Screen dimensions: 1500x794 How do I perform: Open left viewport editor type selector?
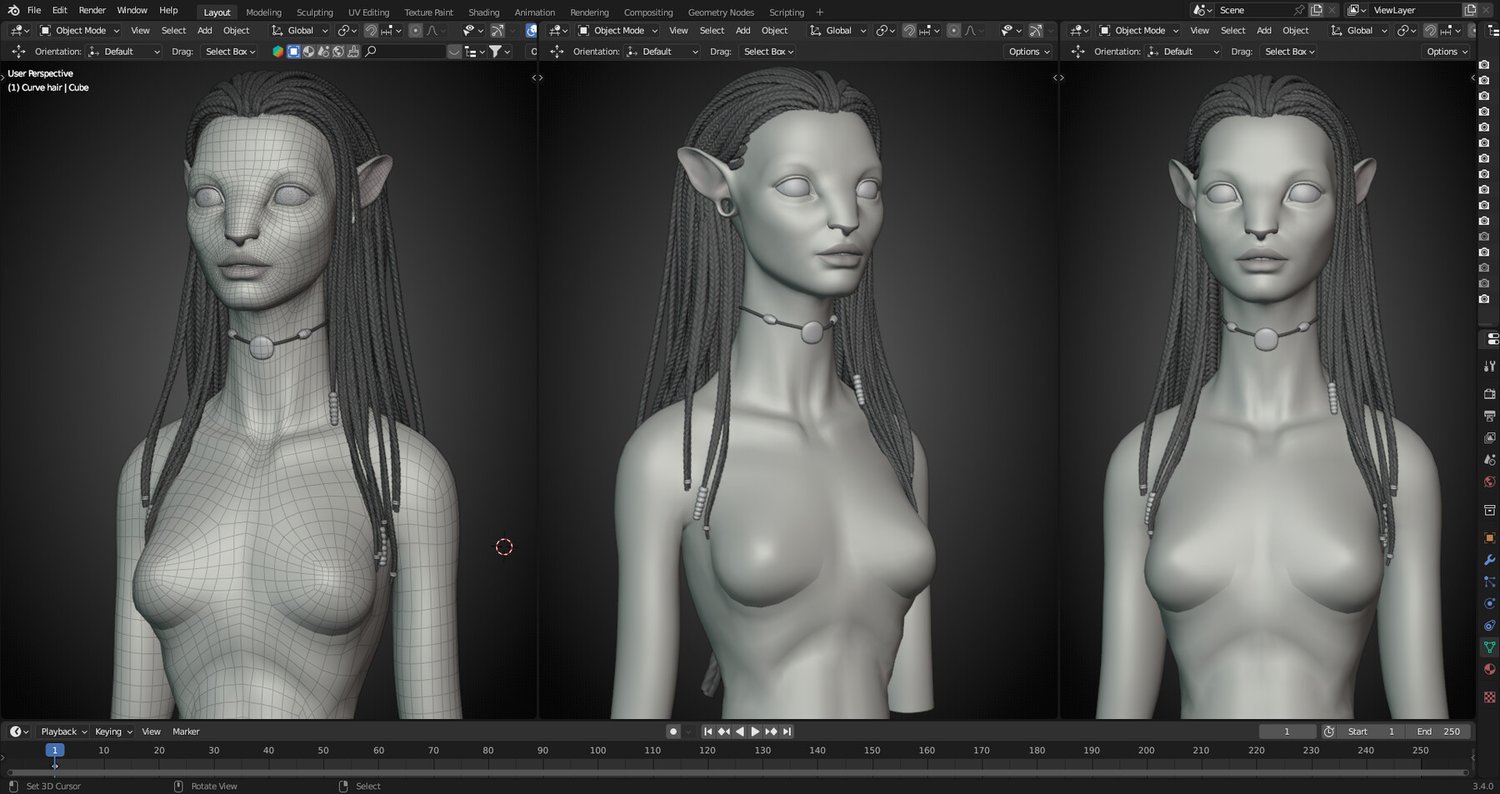point(19,31)
